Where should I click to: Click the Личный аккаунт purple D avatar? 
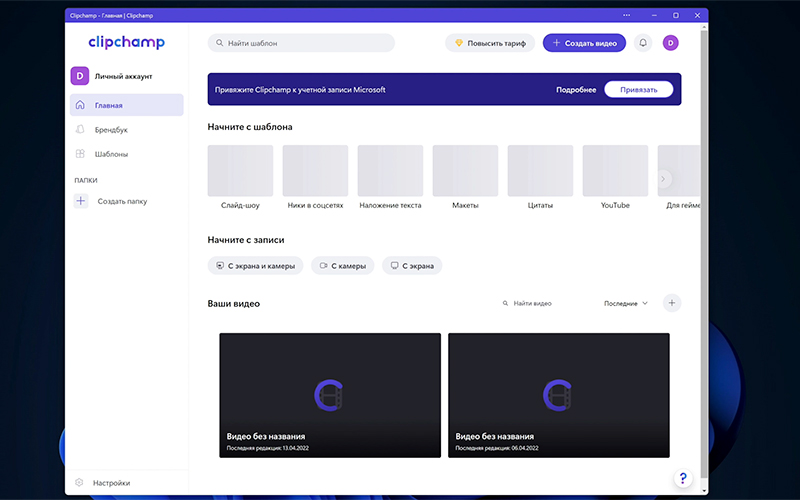click(x=80, y=76)
